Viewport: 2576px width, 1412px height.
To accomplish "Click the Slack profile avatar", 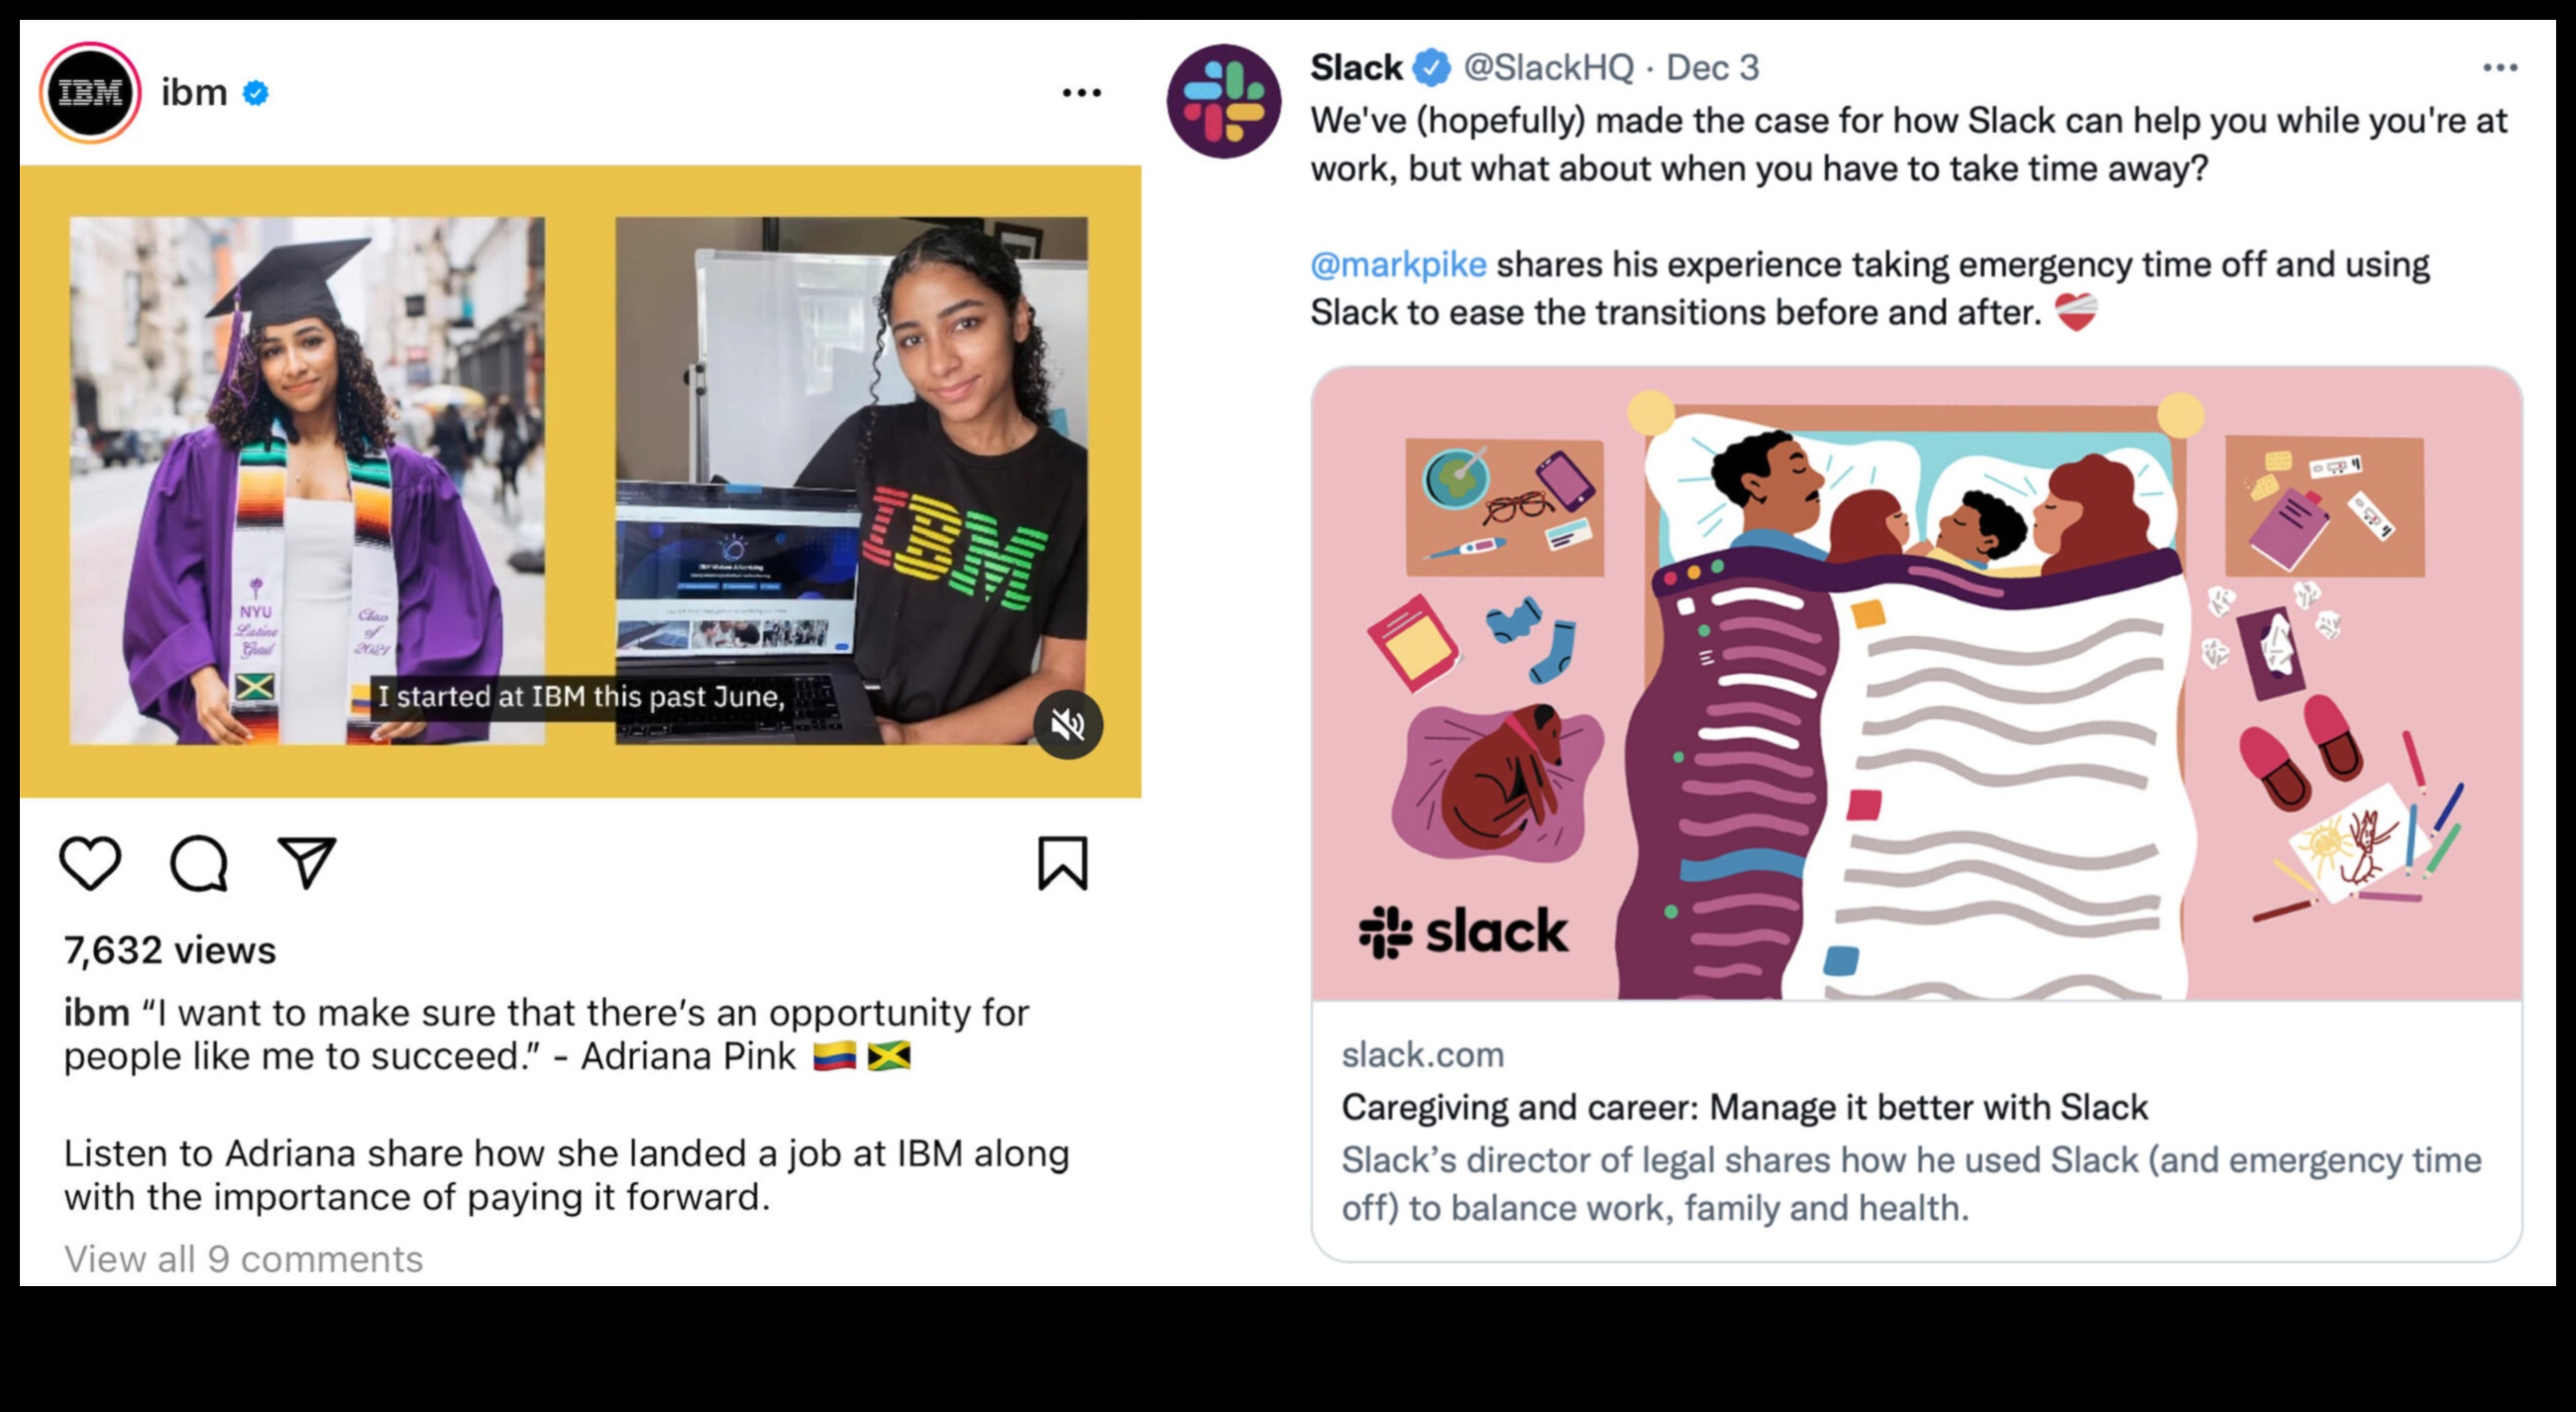I will [1223, 101].
